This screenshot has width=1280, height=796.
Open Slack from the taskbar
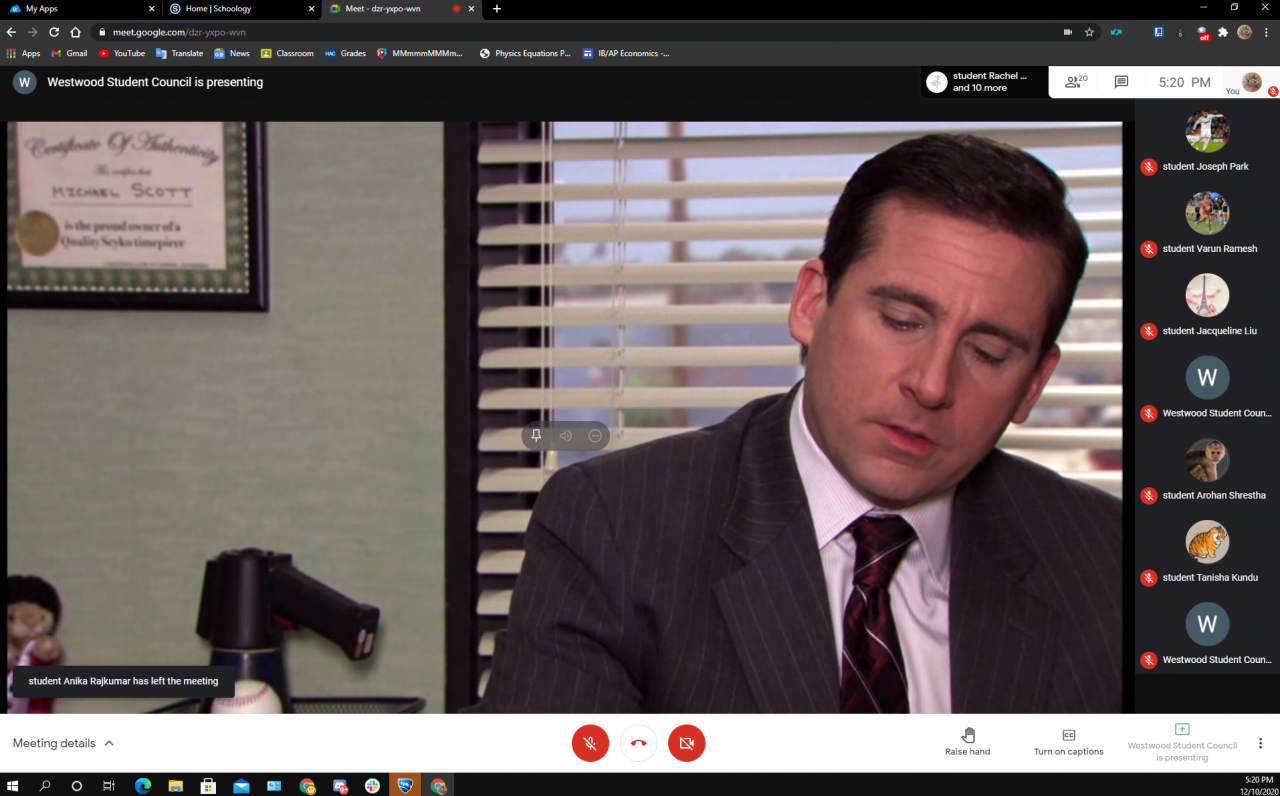point(372,786)
